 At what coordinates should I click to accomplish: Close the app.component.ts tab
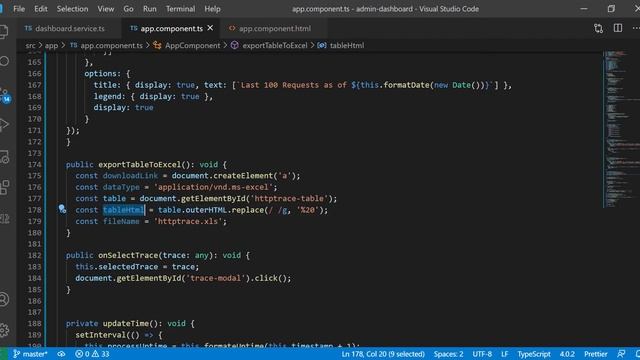pos(210,28)
